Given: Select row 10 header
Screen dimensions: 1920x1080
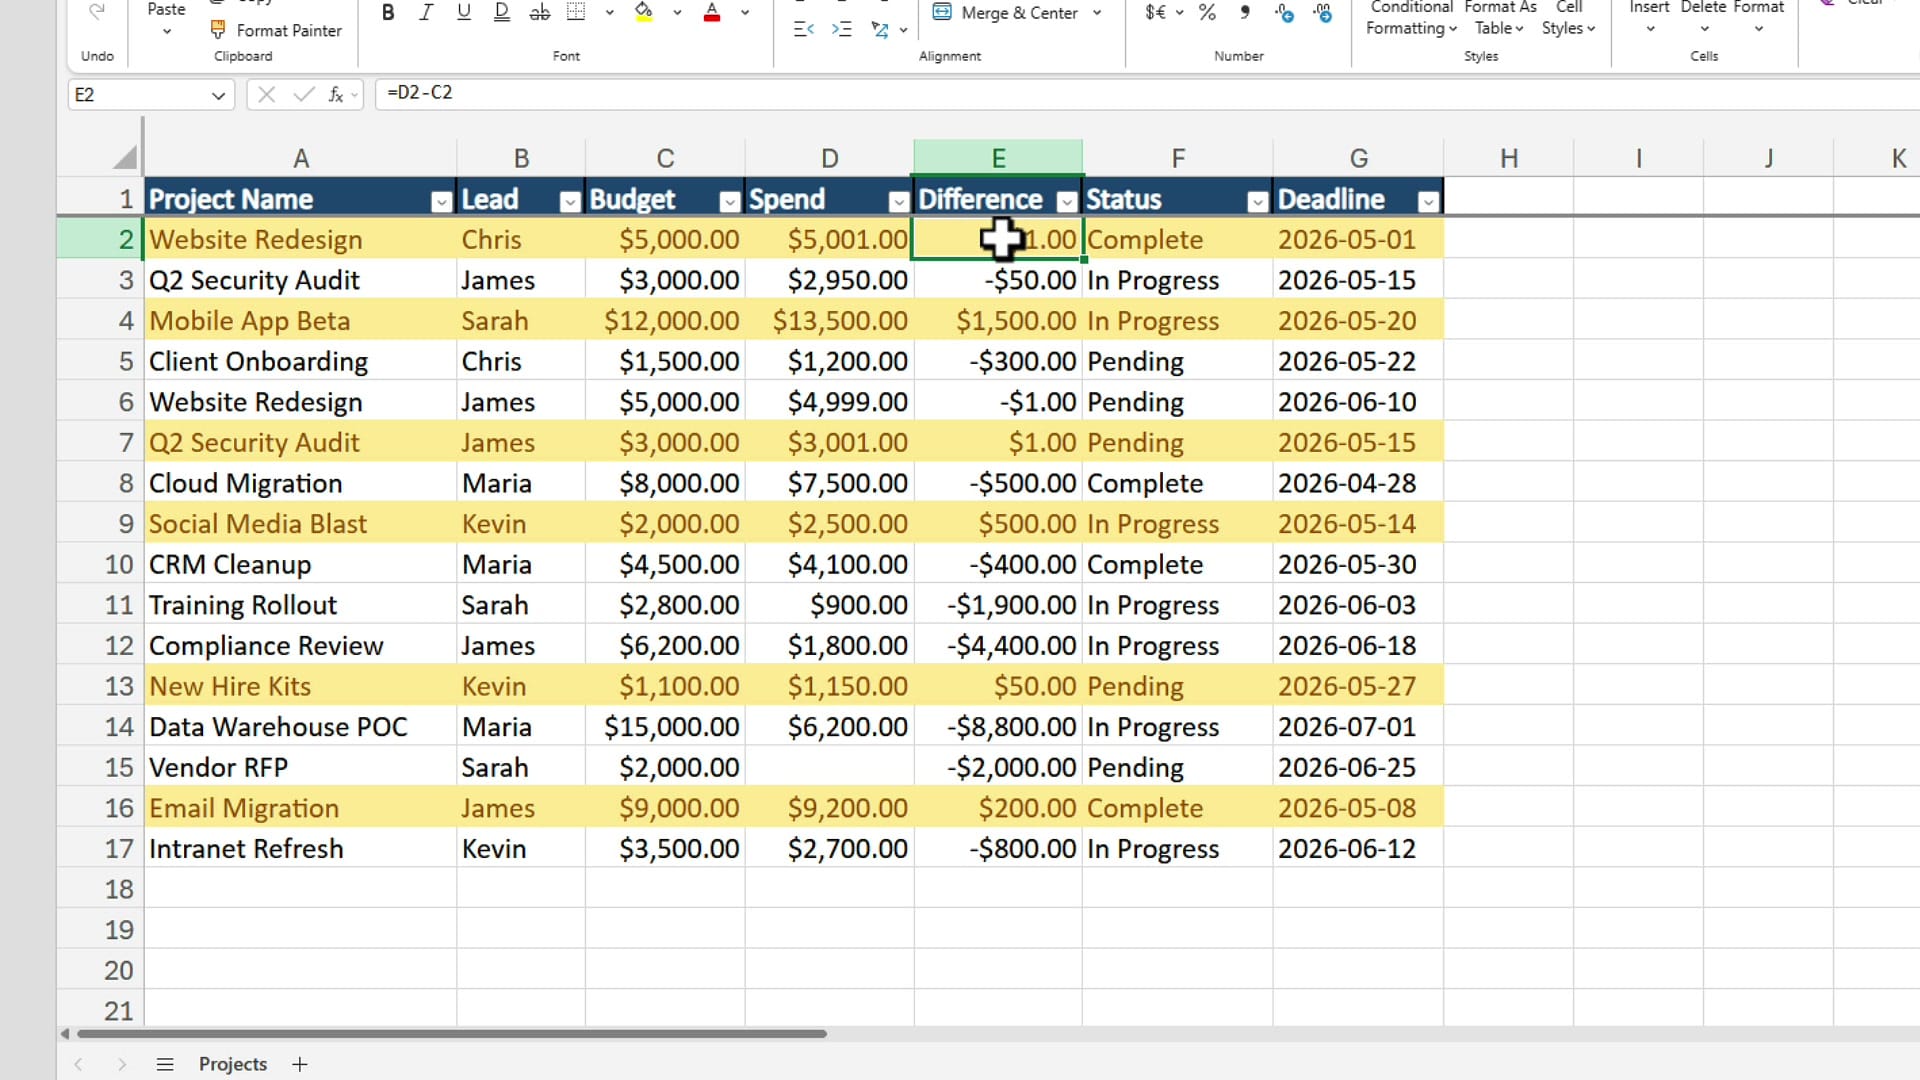Looking at the screenshot, I should (101, 564).
